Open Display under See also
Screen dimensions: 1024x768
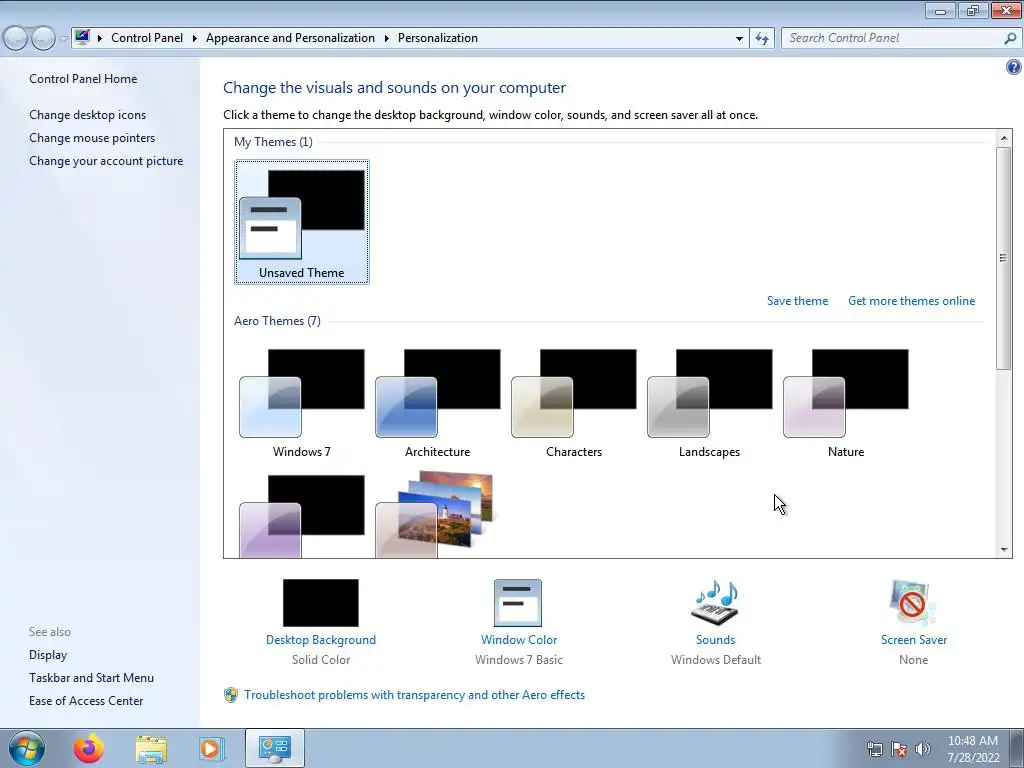pyautogui.click(x=48, y=655)
